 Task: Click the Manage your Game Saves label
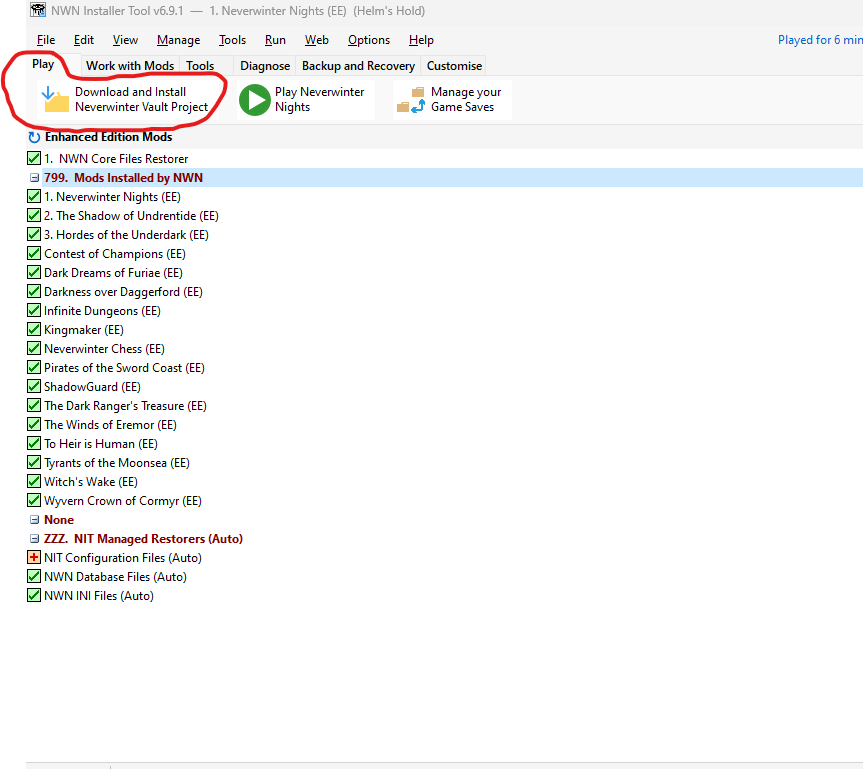tap(466, 100)
